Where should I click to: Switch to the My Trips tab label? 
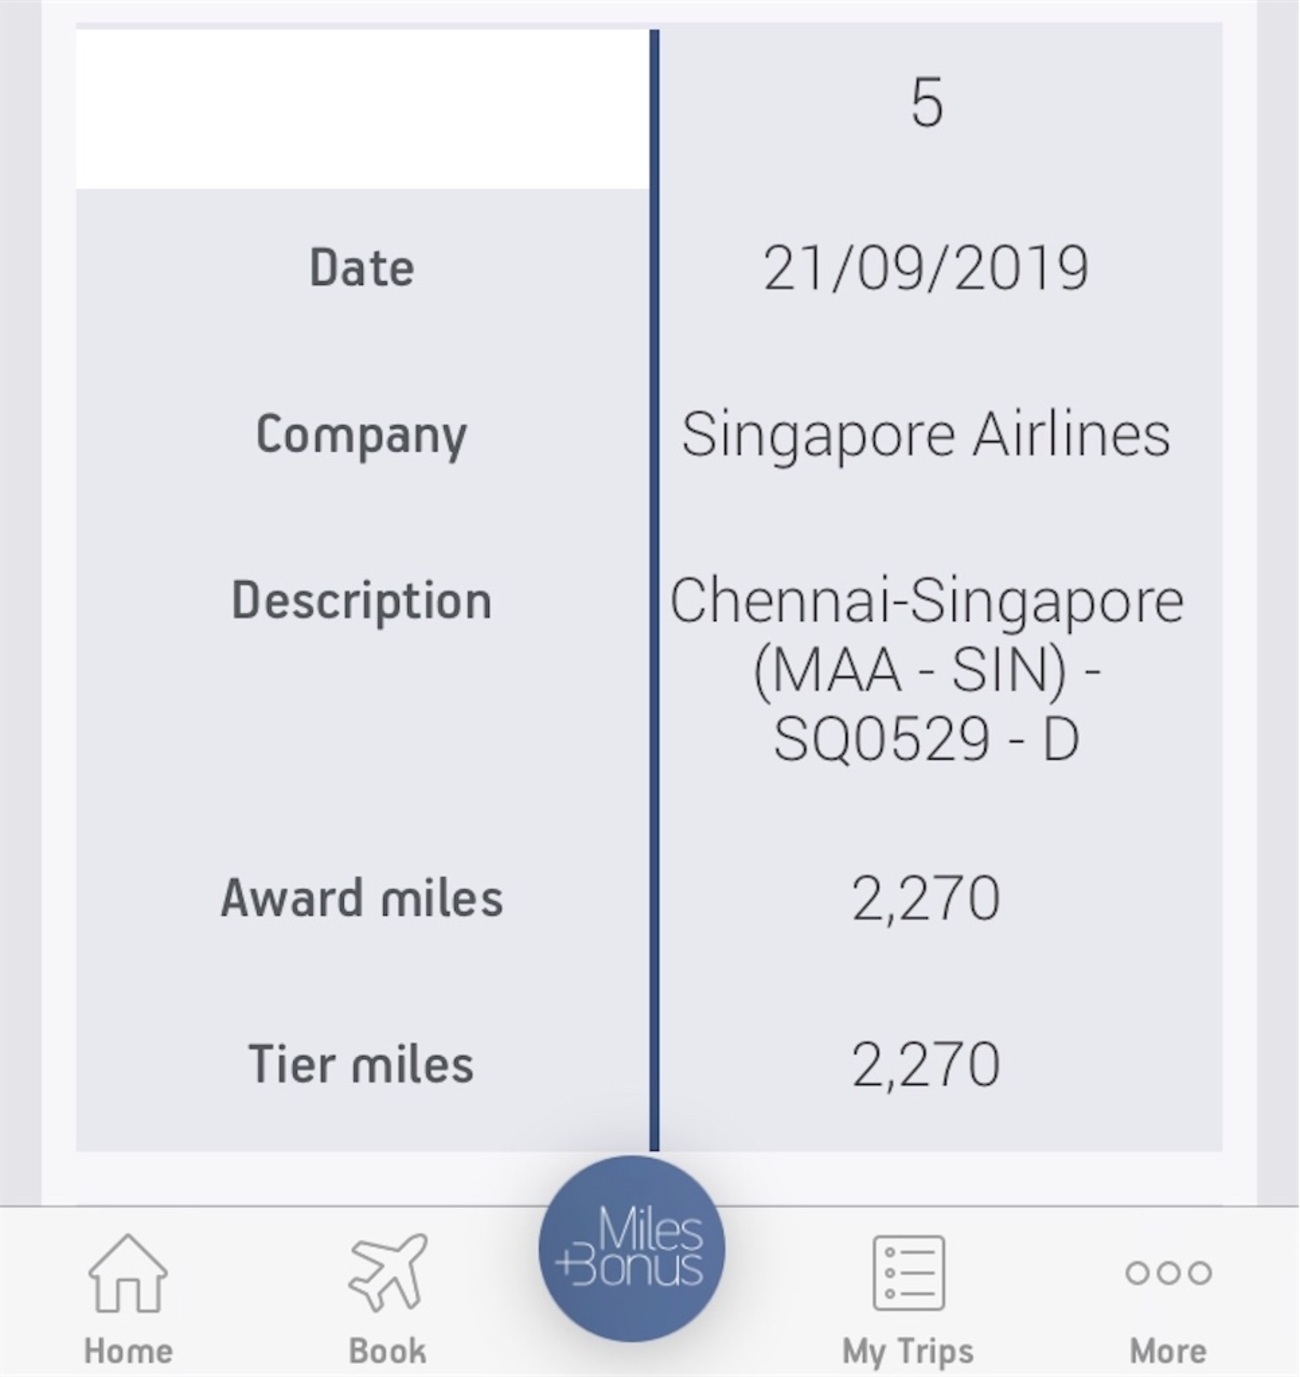[908, 1352]
